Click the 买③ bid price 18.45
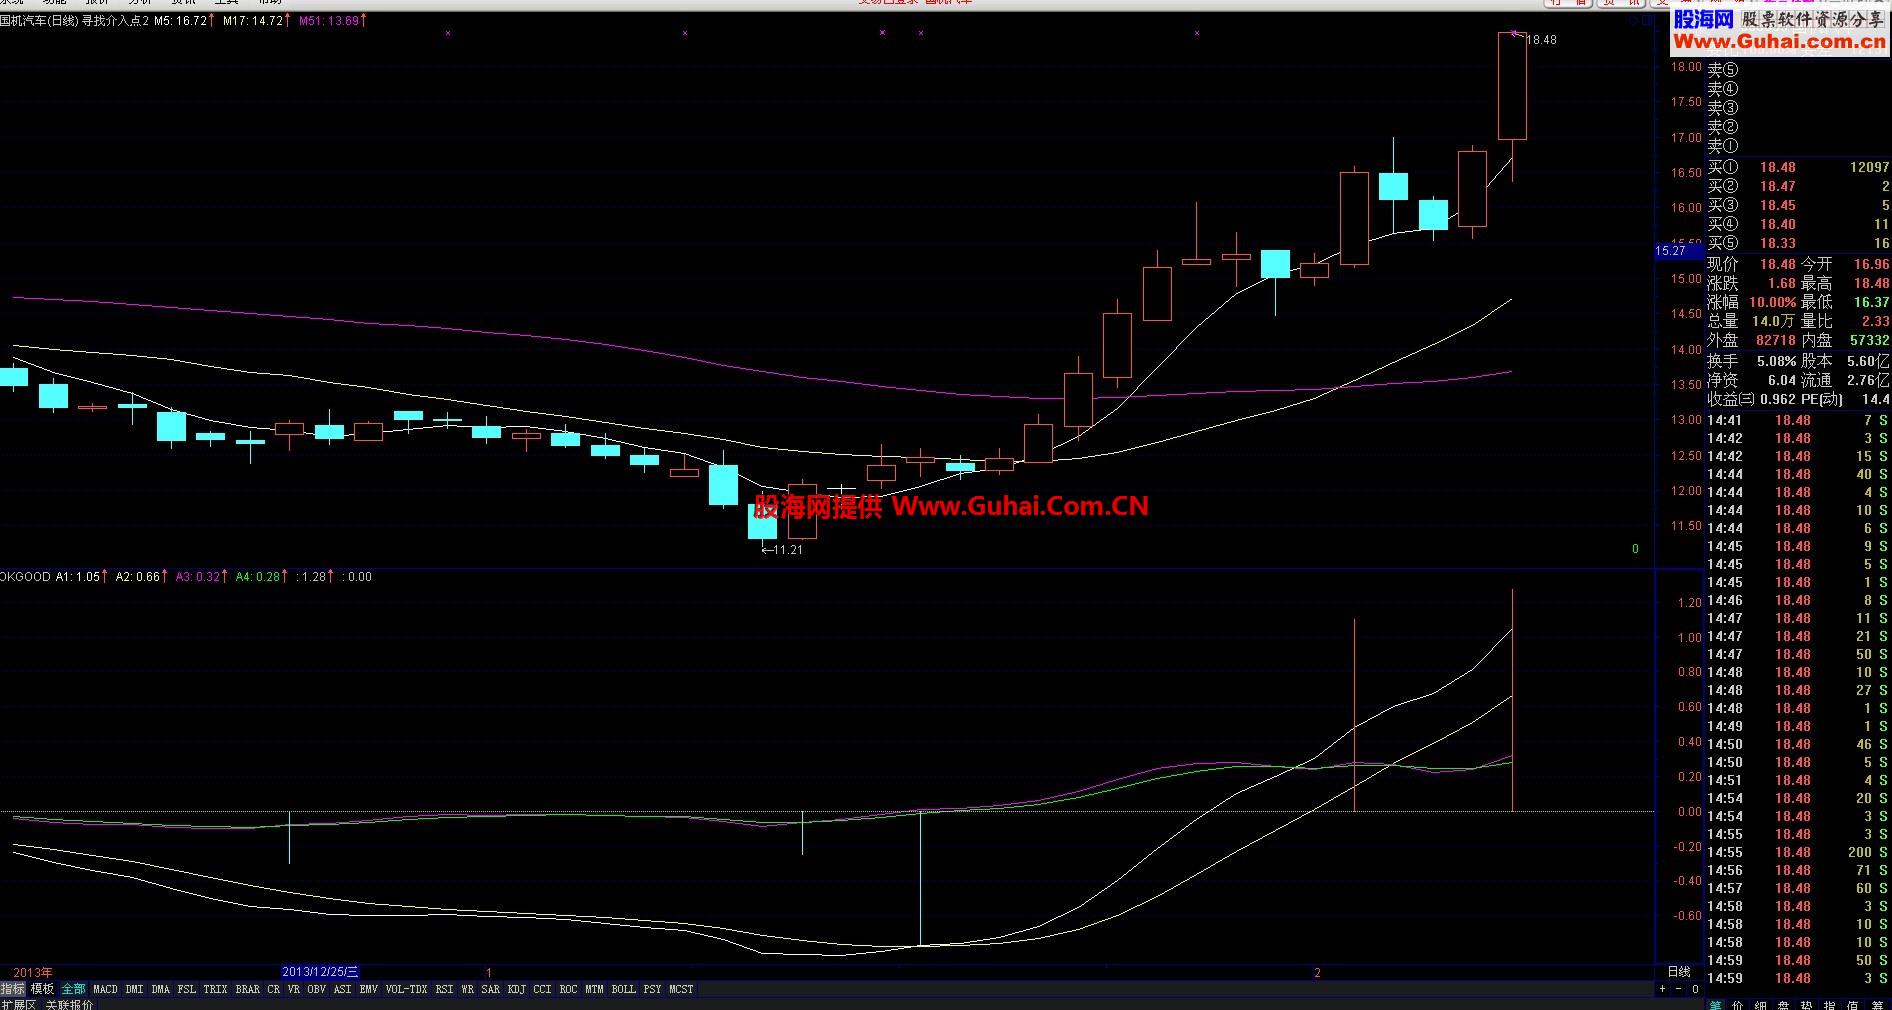 tap(1778, 205)
